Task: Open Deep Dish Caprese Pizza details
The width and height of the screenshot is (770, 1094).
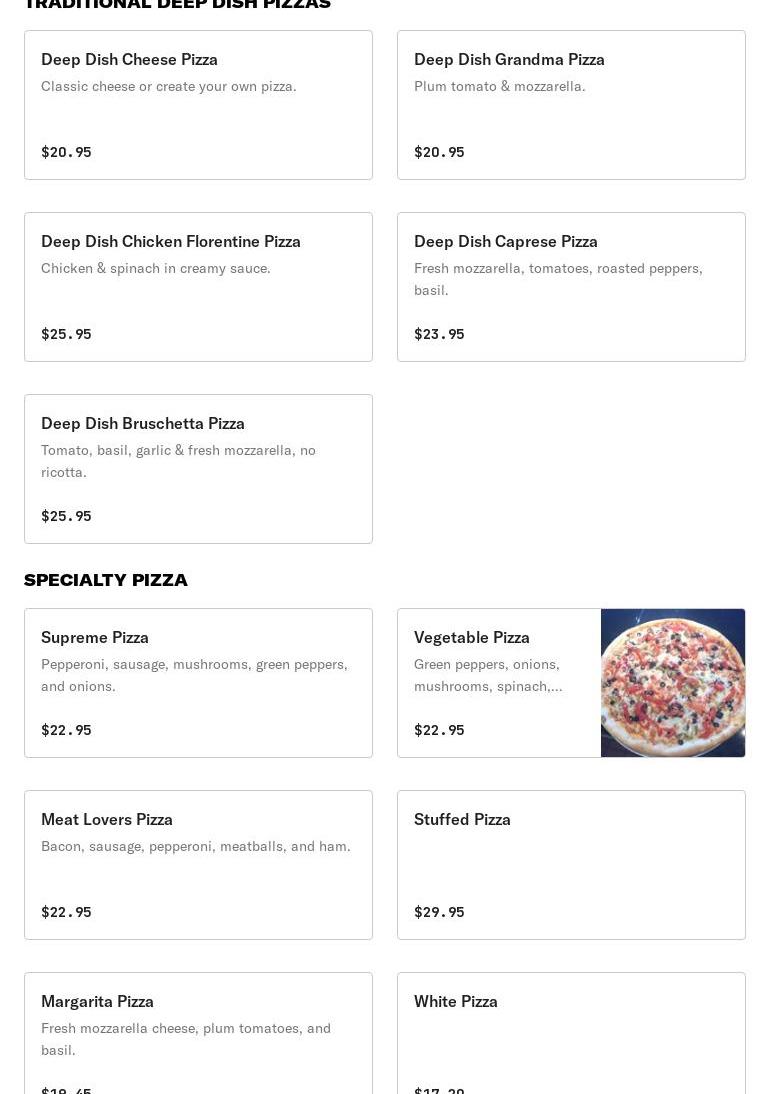Action: [571, 287]
